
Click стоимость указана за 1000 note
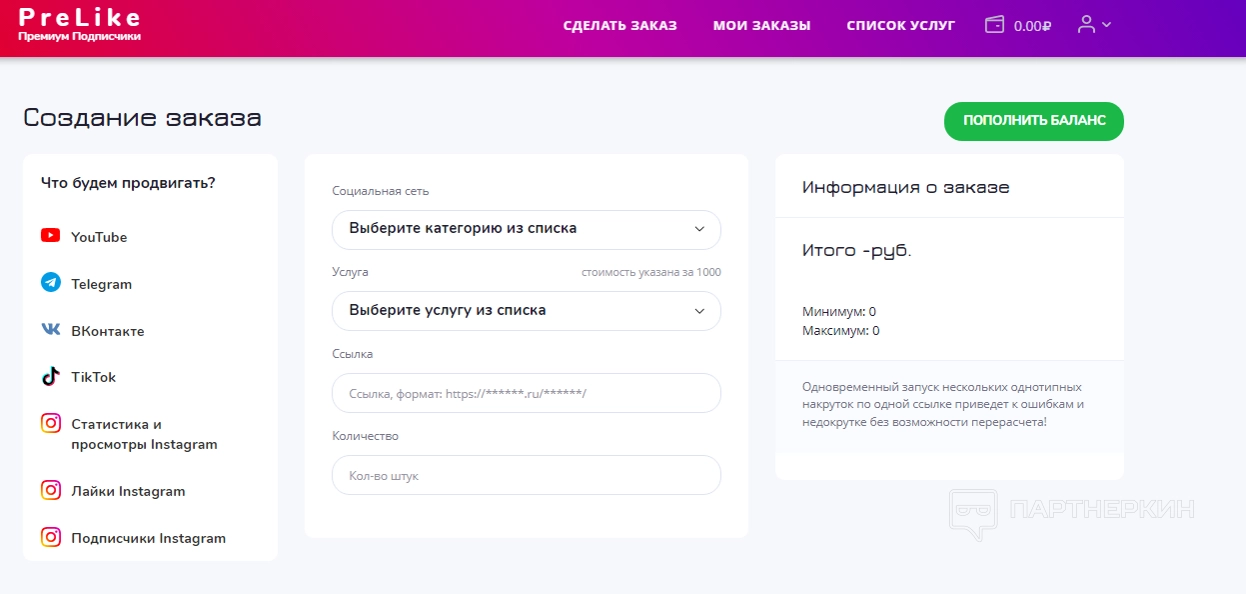pyautogui.click(x=651, y=272)
